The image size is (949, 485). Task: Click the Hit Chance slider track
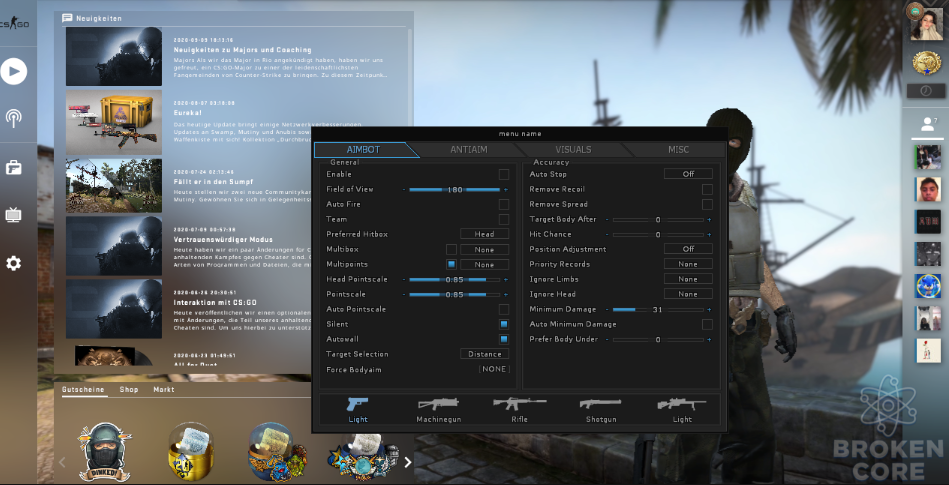[x=658, y=234]
